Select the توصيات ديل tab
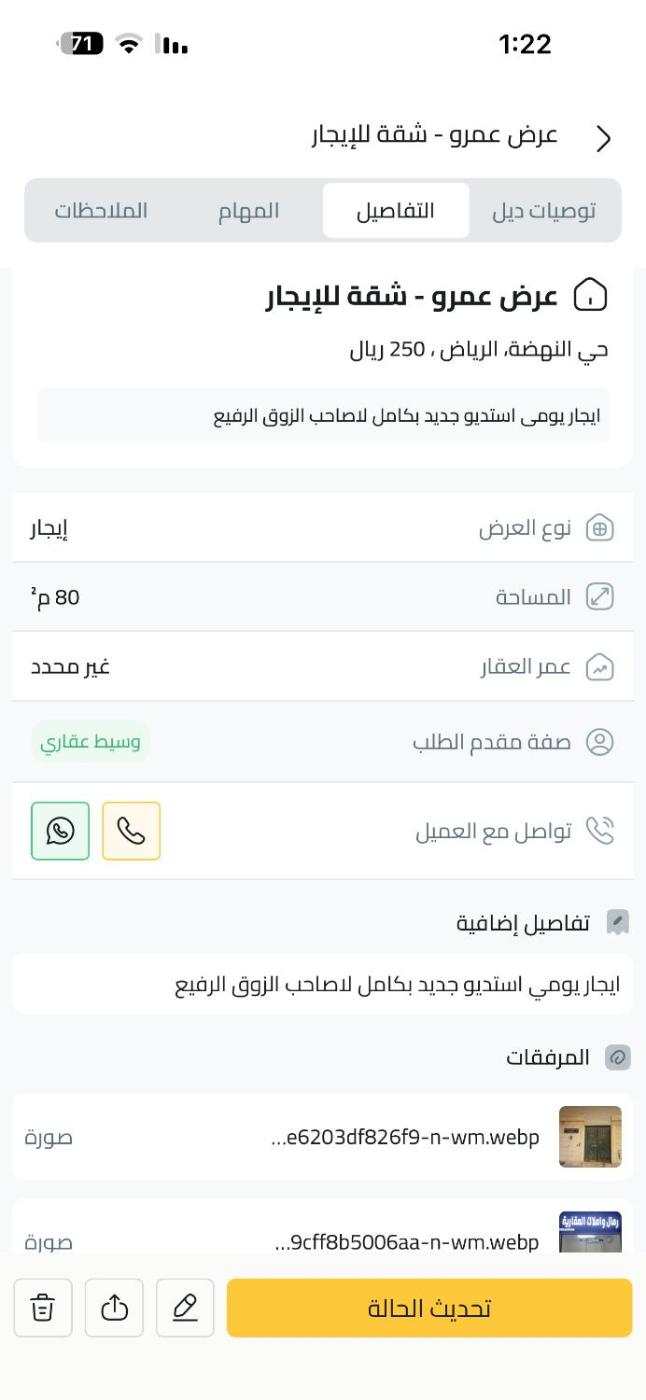Image resolution: width=646 pixels, height=1400 pixels. [544, 211]
